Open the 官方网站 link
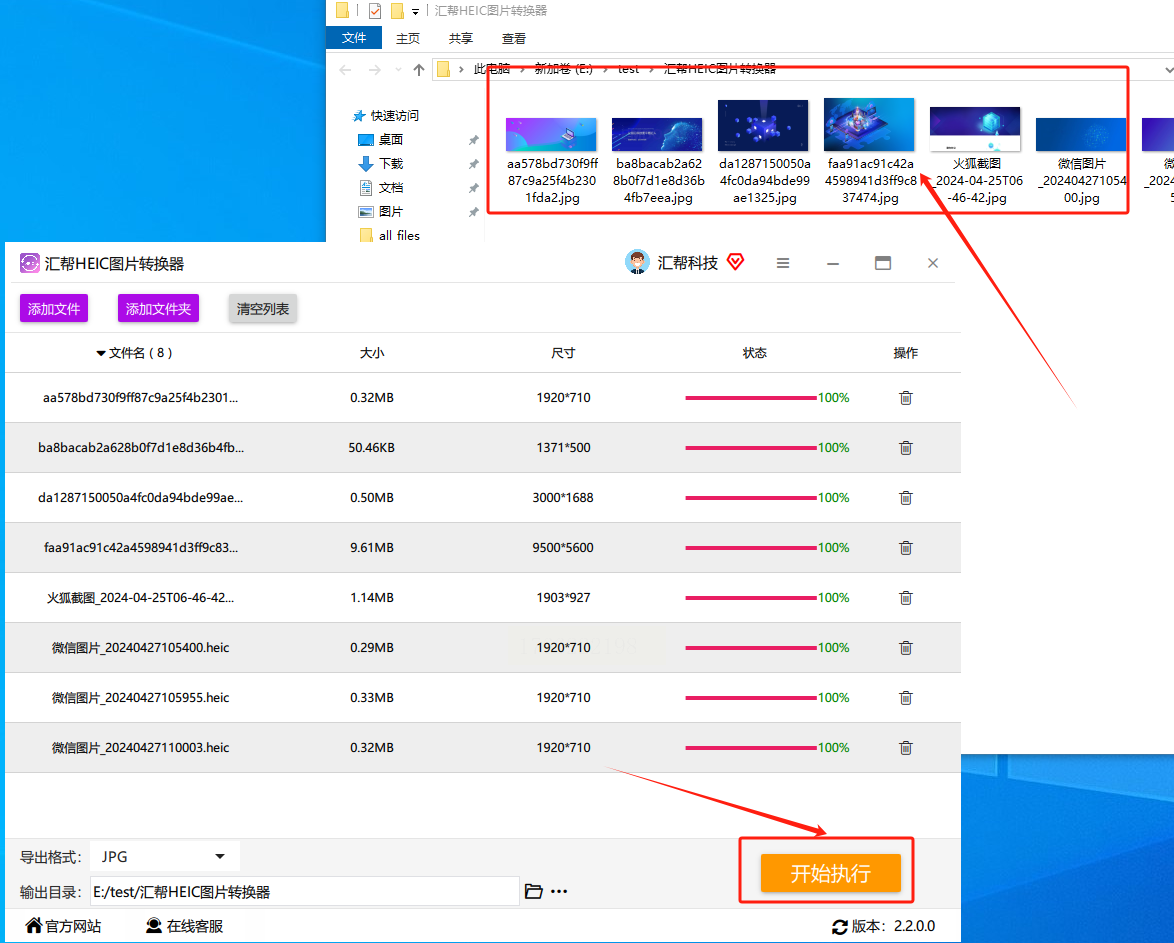 point(64,926)
